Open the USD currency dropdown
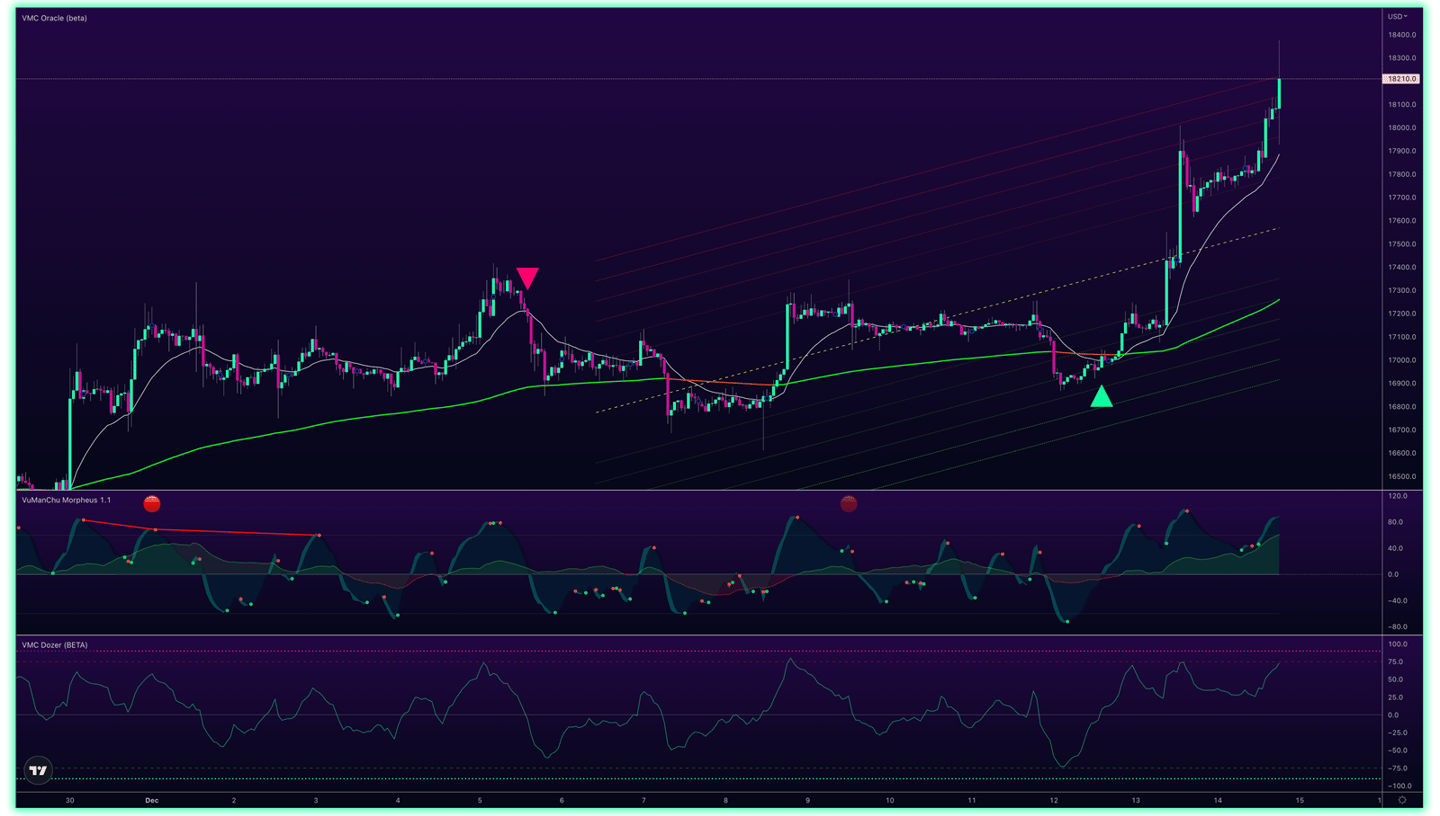Image resolution: width=1440 pixels, height=816 pixels. (1397, 16)
